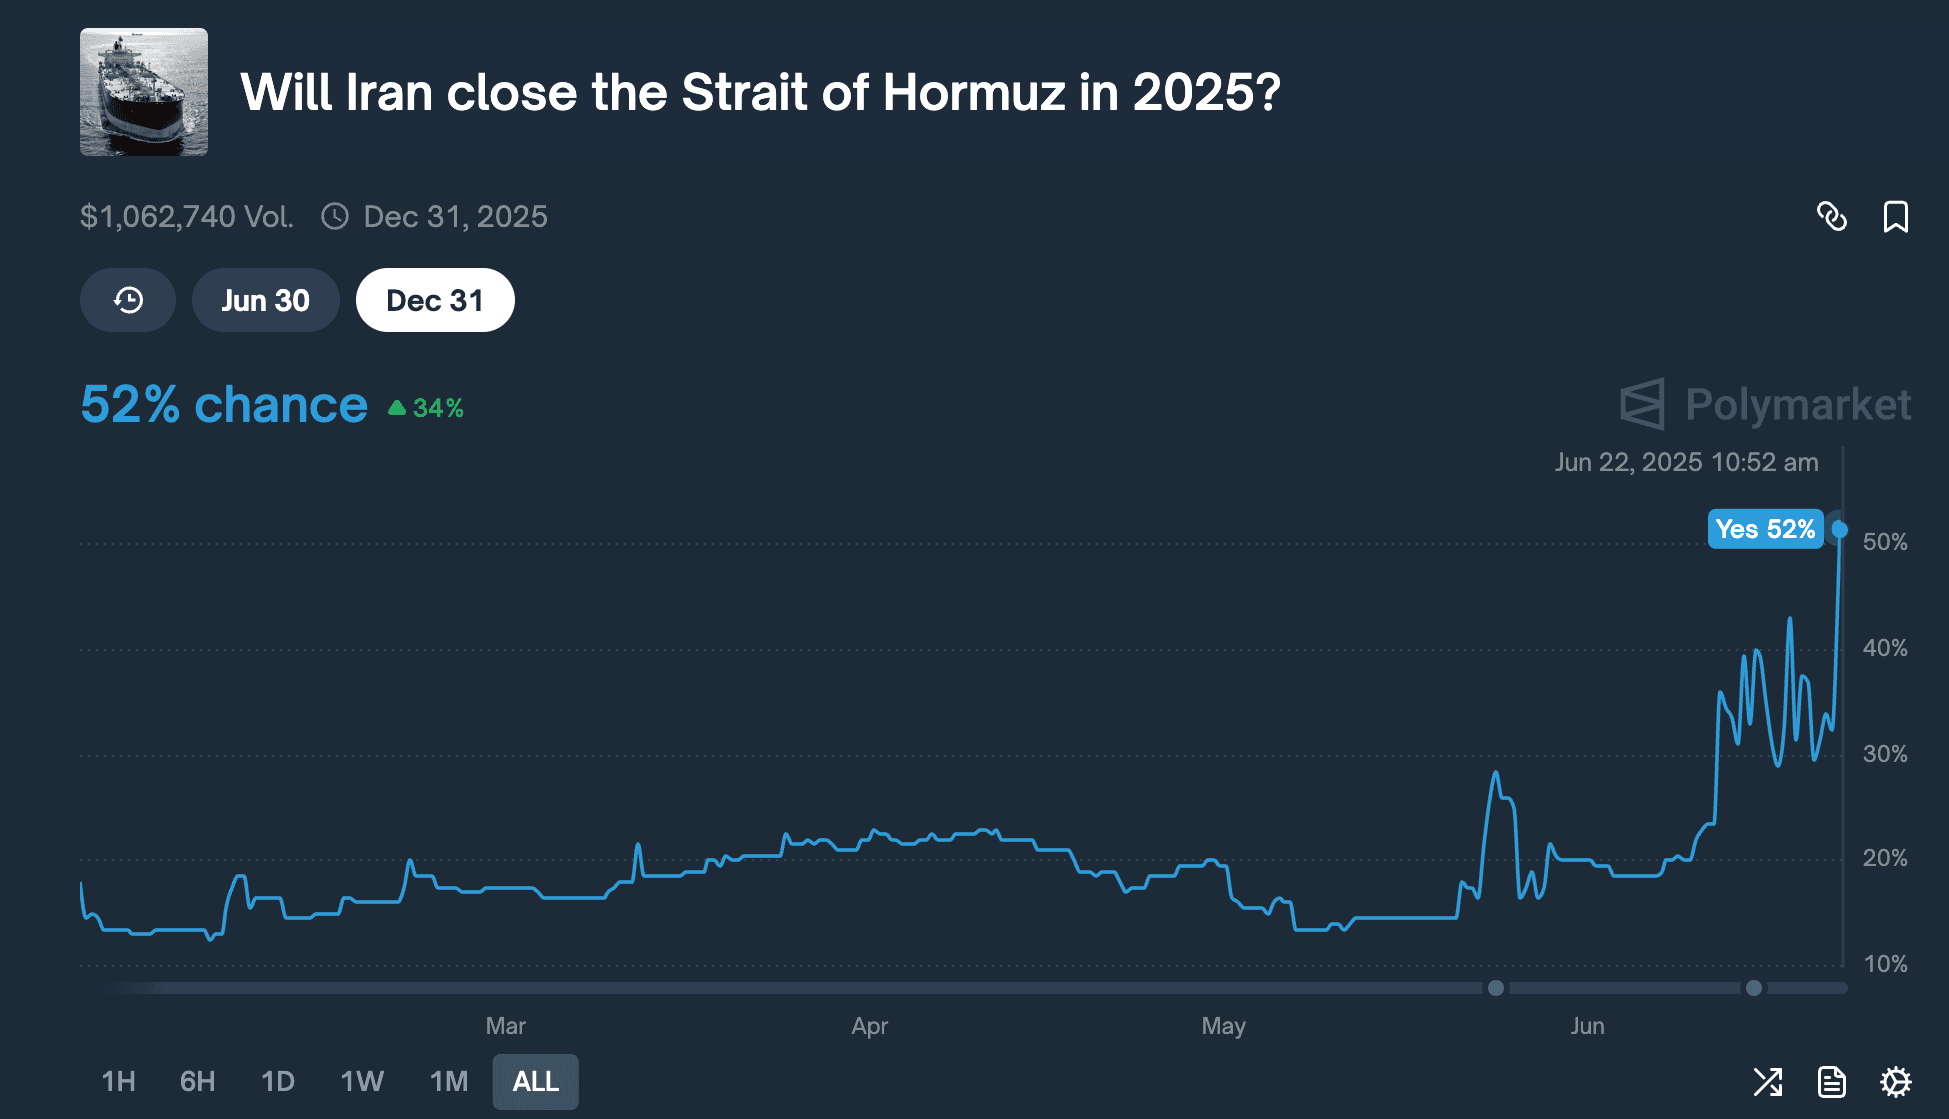Bookmark this market
Viewport: 1949px width, 1119px height.
click(x=1896, y=217)
